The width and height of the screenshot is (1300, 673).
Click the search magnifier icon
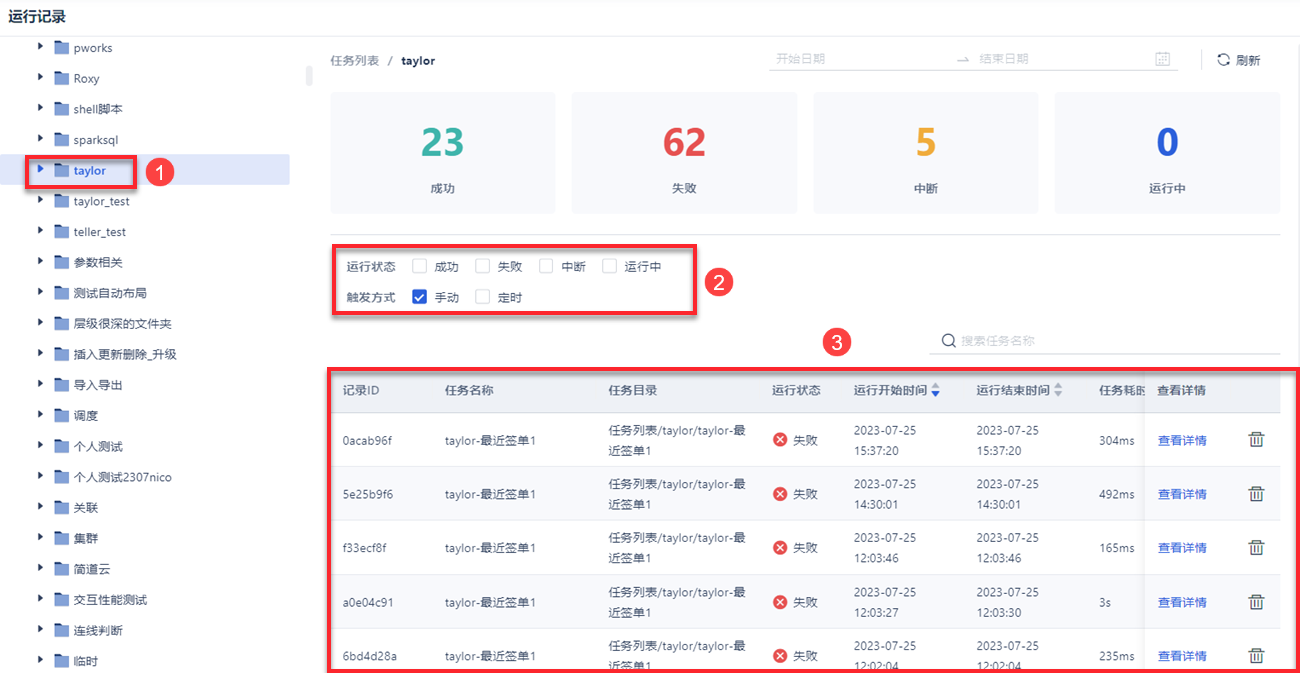click(x=949, y=341)
